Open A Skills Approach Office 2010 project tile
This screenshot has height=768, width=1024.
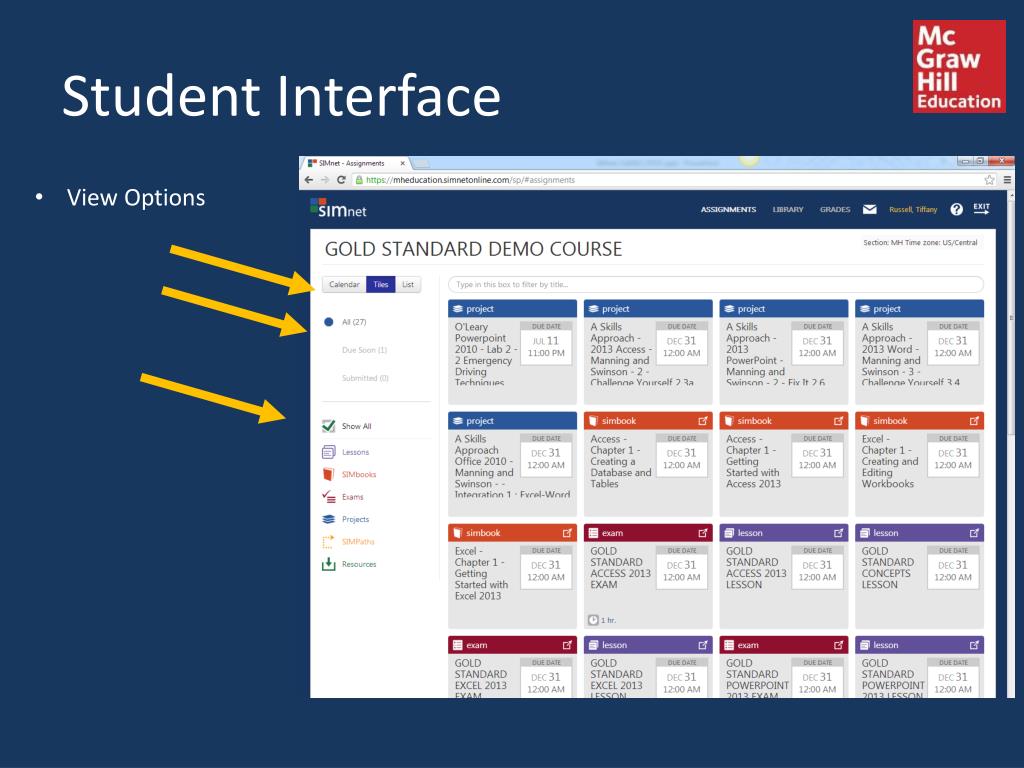click(513, 464)
